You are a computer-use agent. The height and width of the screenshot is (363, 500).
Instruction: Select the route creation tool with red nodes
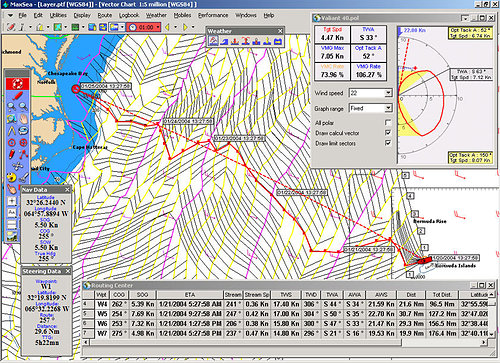[x=23, y=154]
